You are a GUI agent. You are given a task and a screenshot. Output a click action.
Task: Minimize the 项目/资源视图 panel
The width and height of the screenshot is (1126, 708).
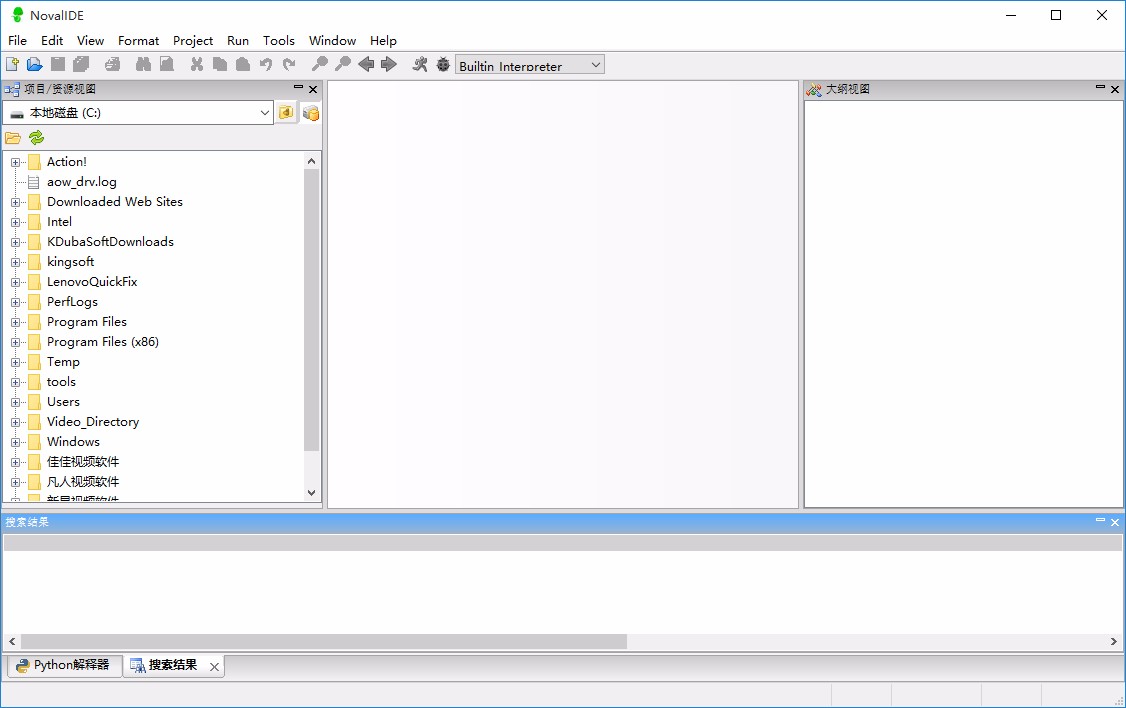pos(298,88)
